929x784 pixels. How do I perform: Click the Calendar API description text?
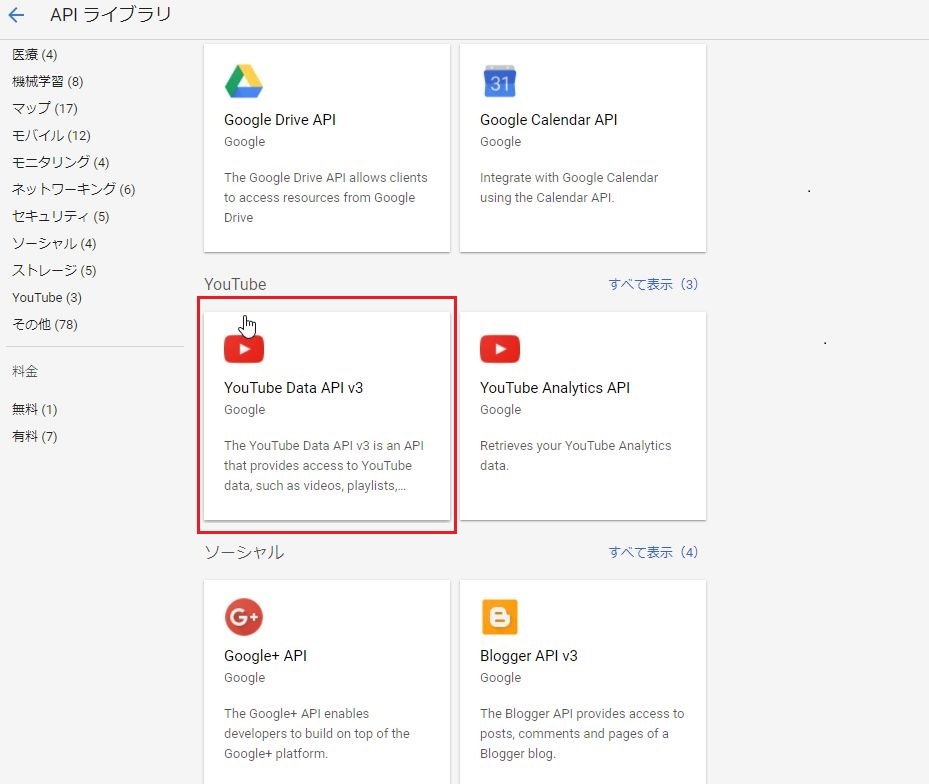click(569, 187)
